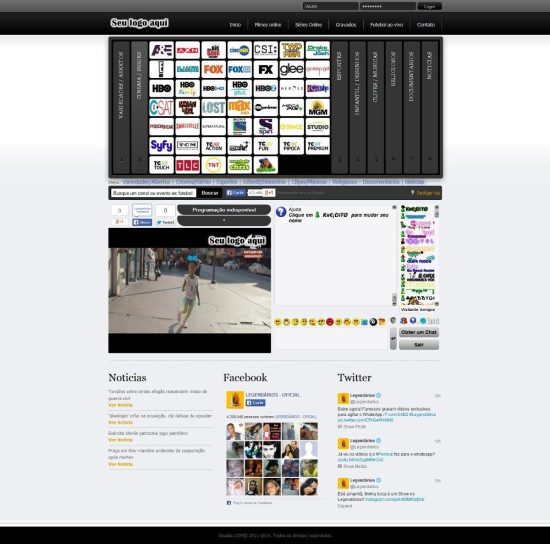550x544 pixels.
Task: Open the FOX channel logo tile
Action: tap(213, 69)
